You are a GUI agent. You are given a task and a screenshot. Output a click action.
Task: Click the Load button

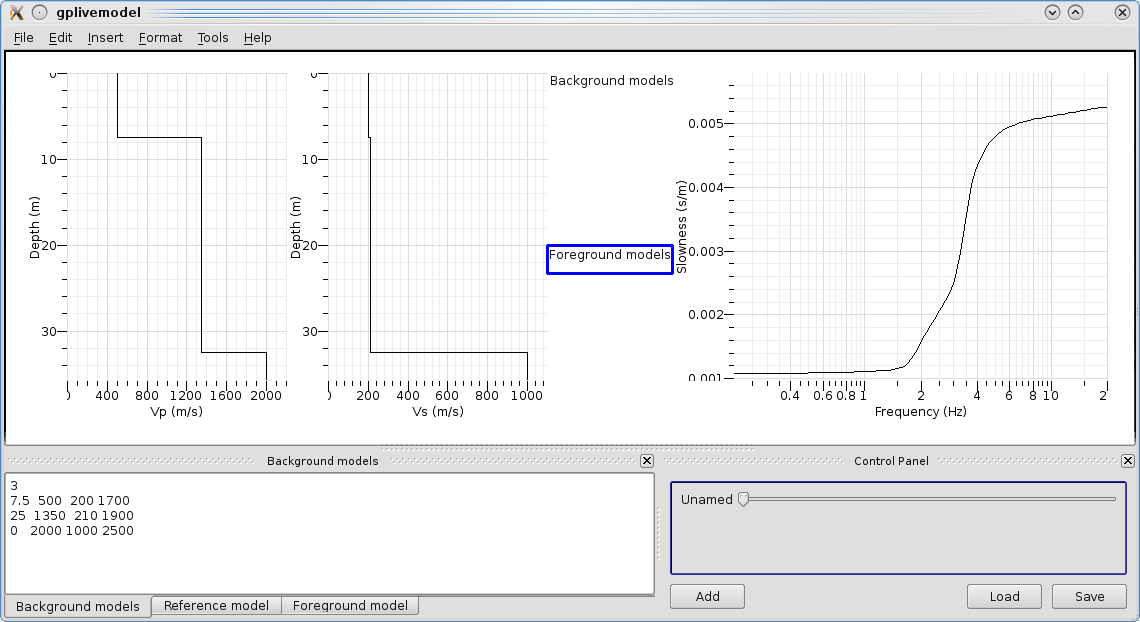point(1004,597)
